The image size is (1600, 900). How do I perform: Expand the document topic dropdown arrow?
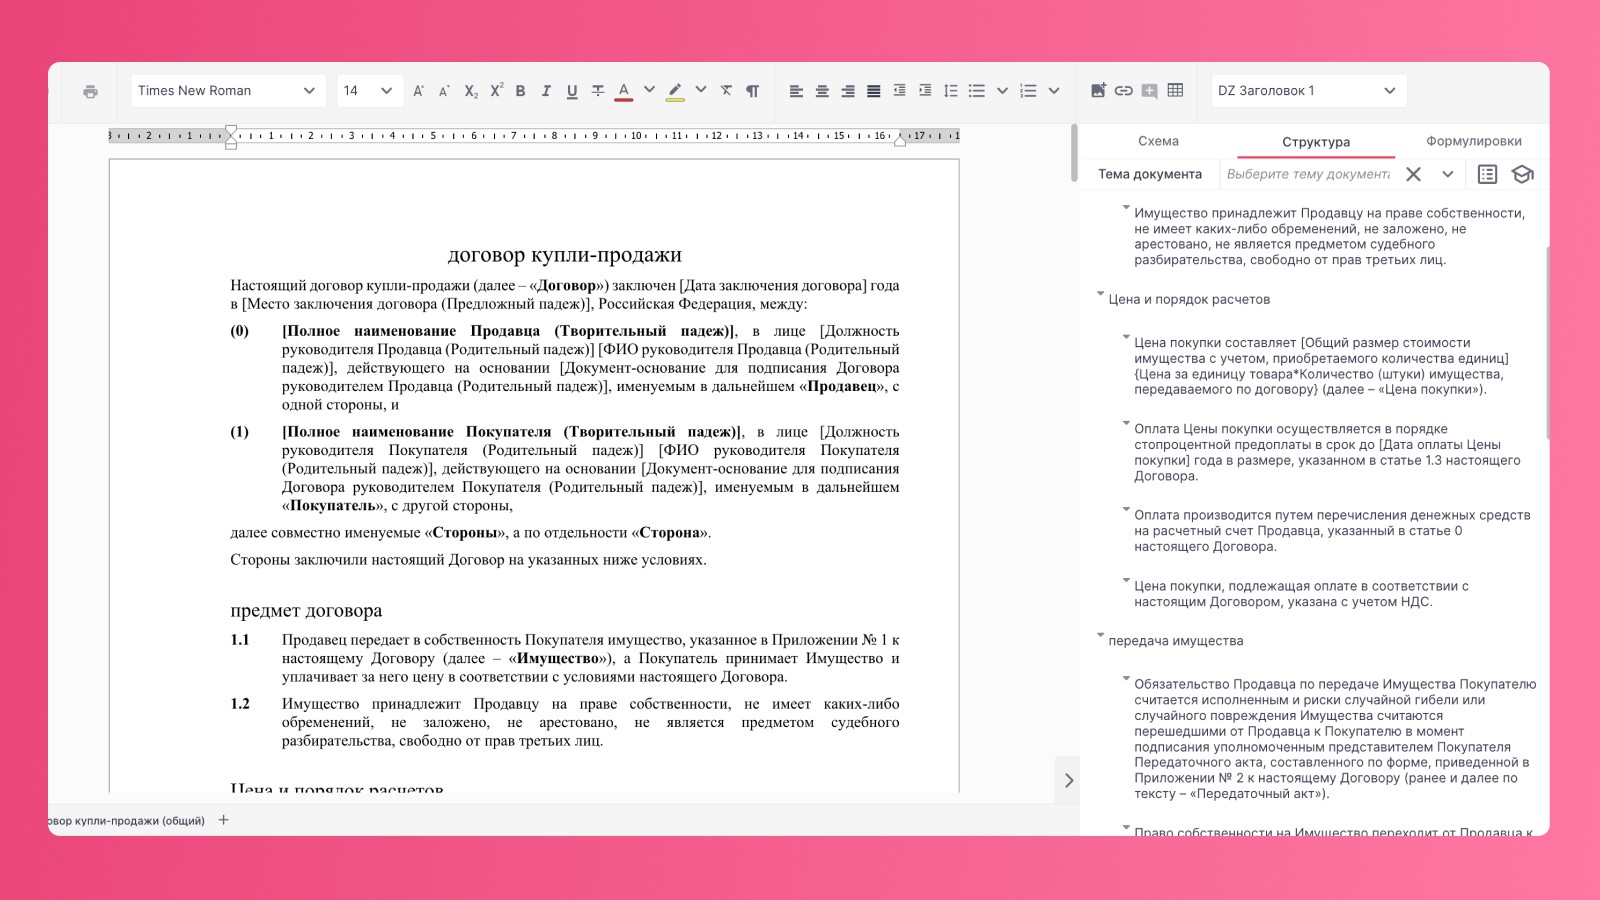[x=1447, y=174]
